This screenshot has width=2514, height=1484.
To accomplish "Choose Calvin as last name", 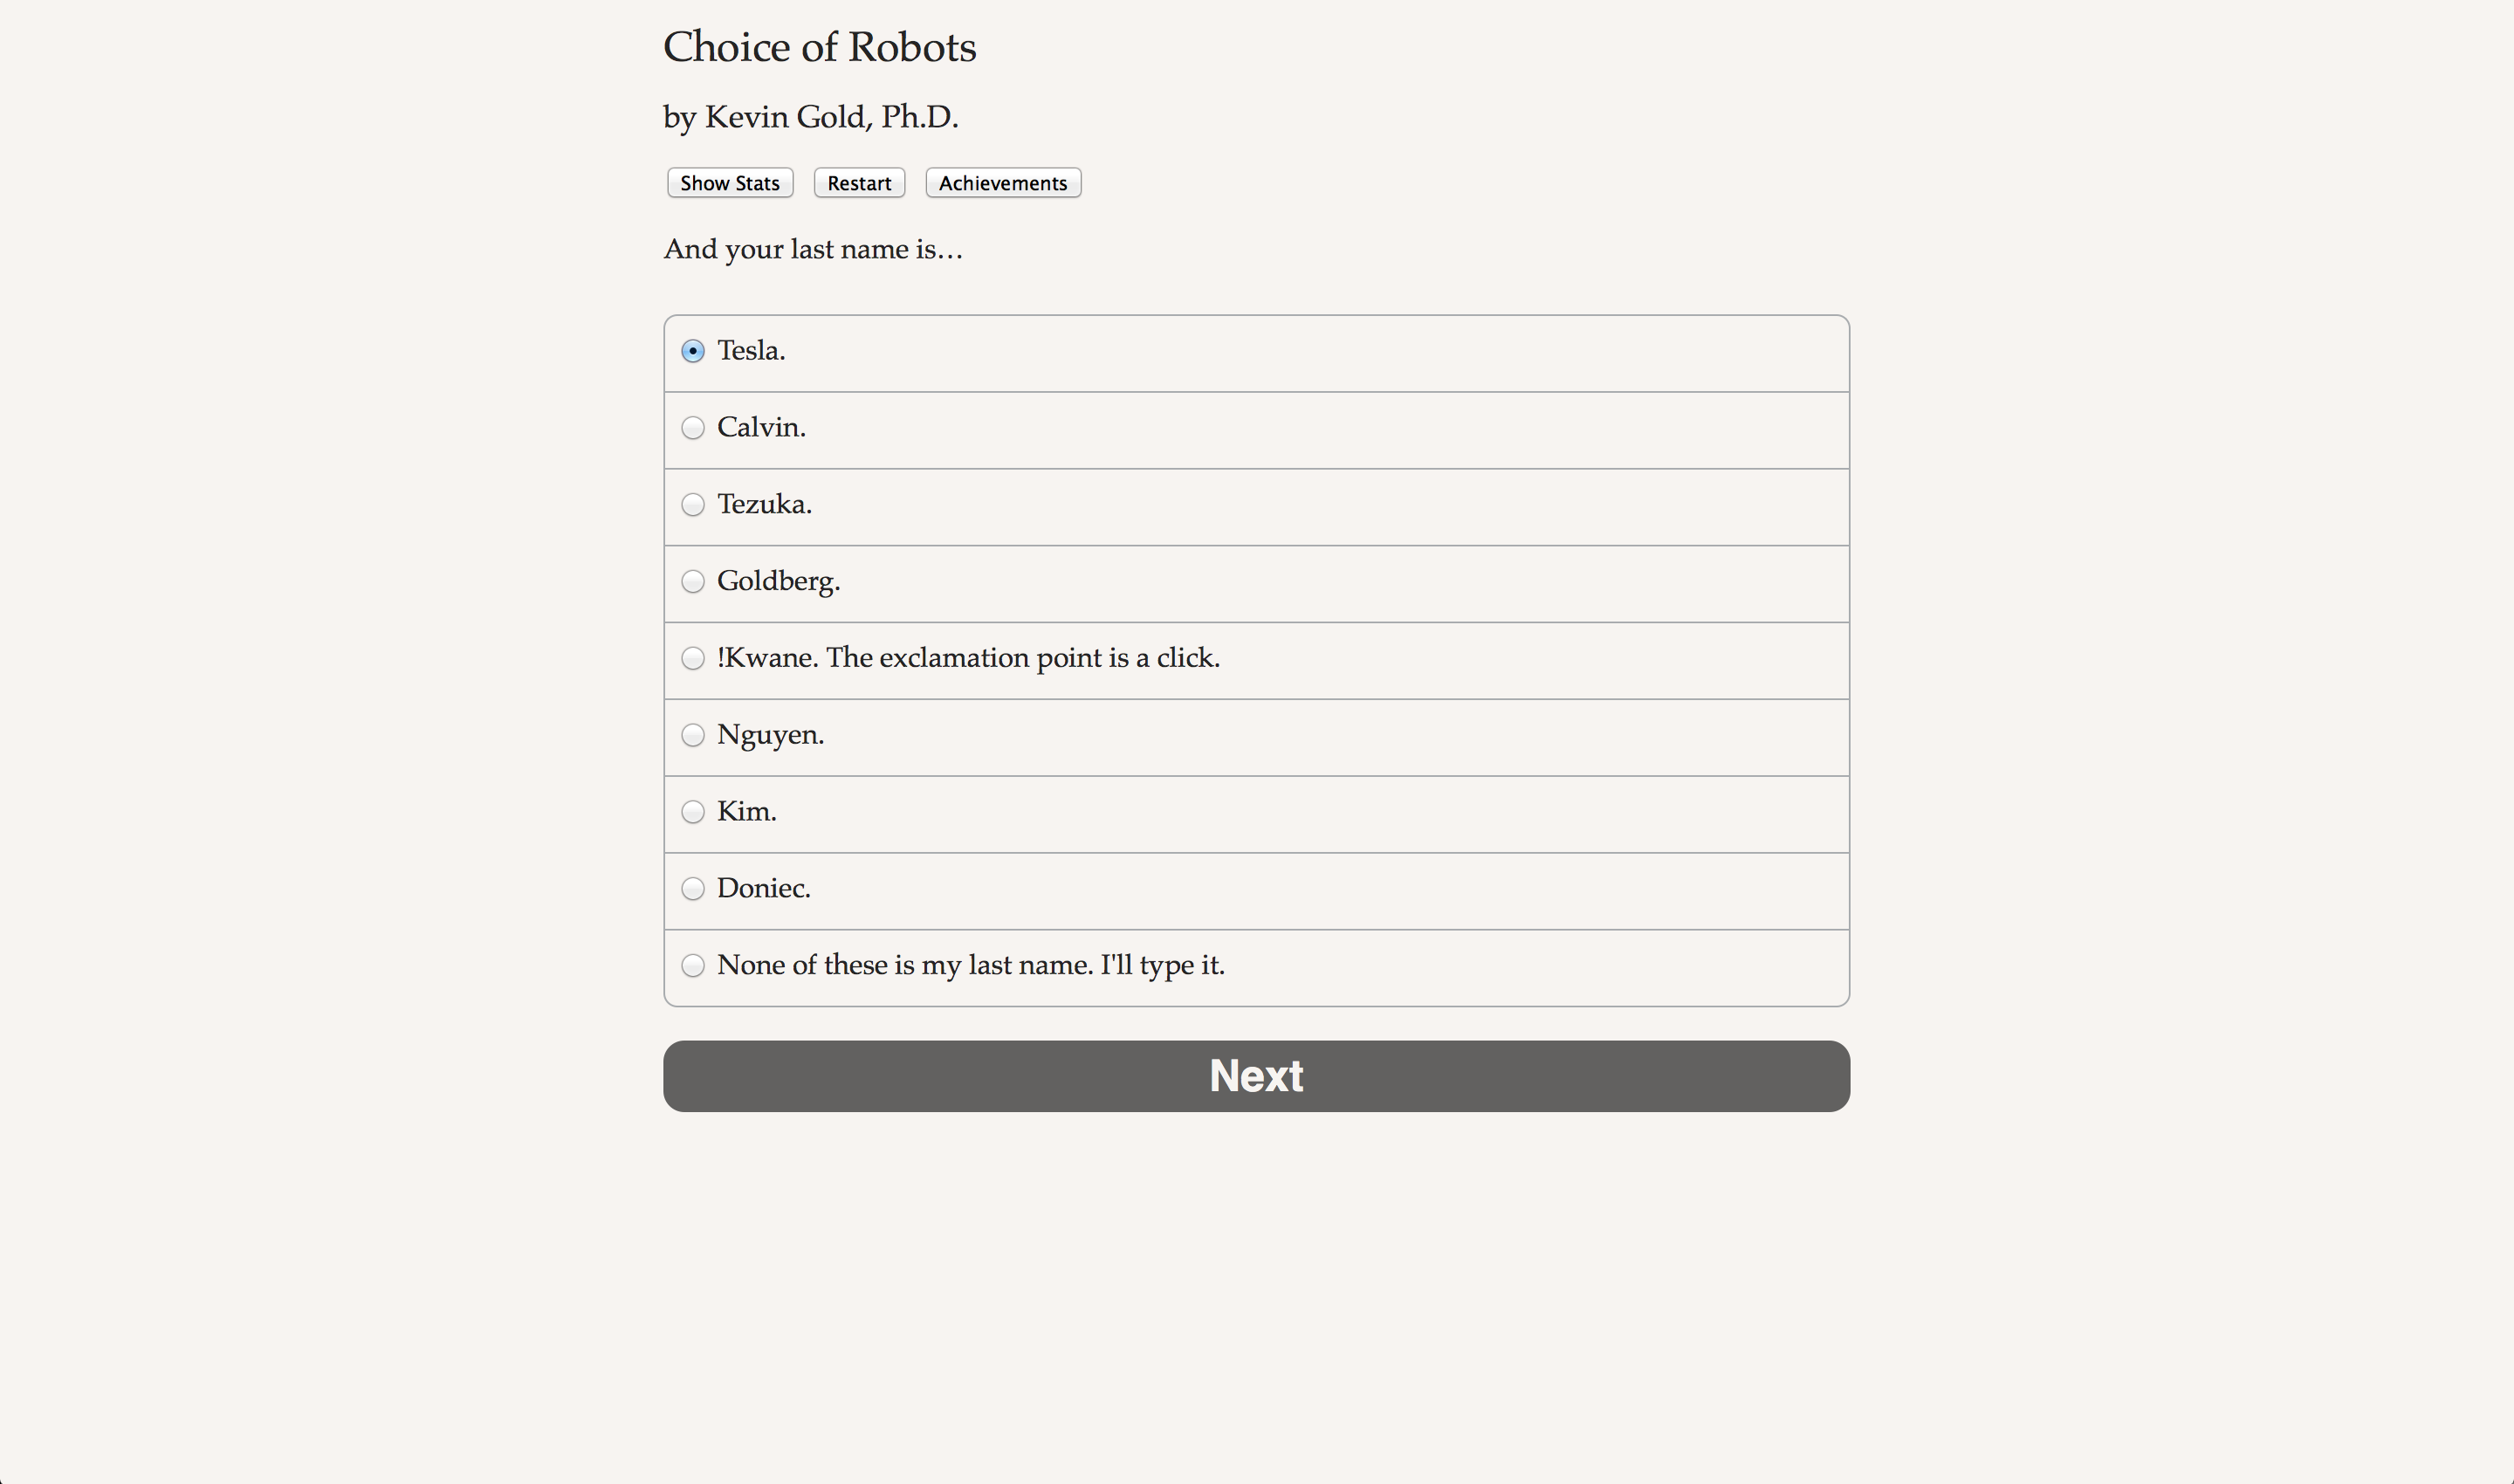I will click(x=693, y=428).
